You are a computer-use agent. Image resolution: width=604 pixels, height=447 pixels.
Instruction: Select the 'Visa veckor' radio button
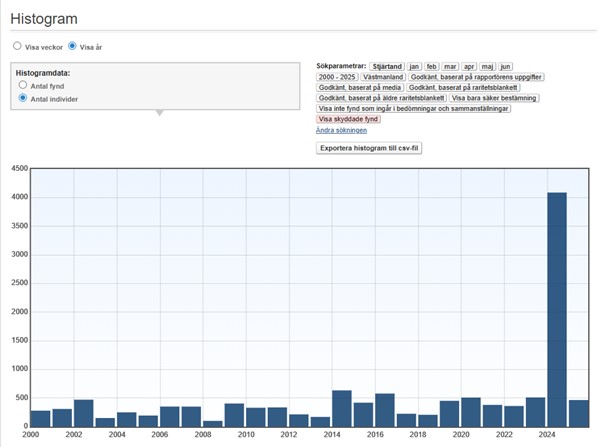[x=17, y=46]
